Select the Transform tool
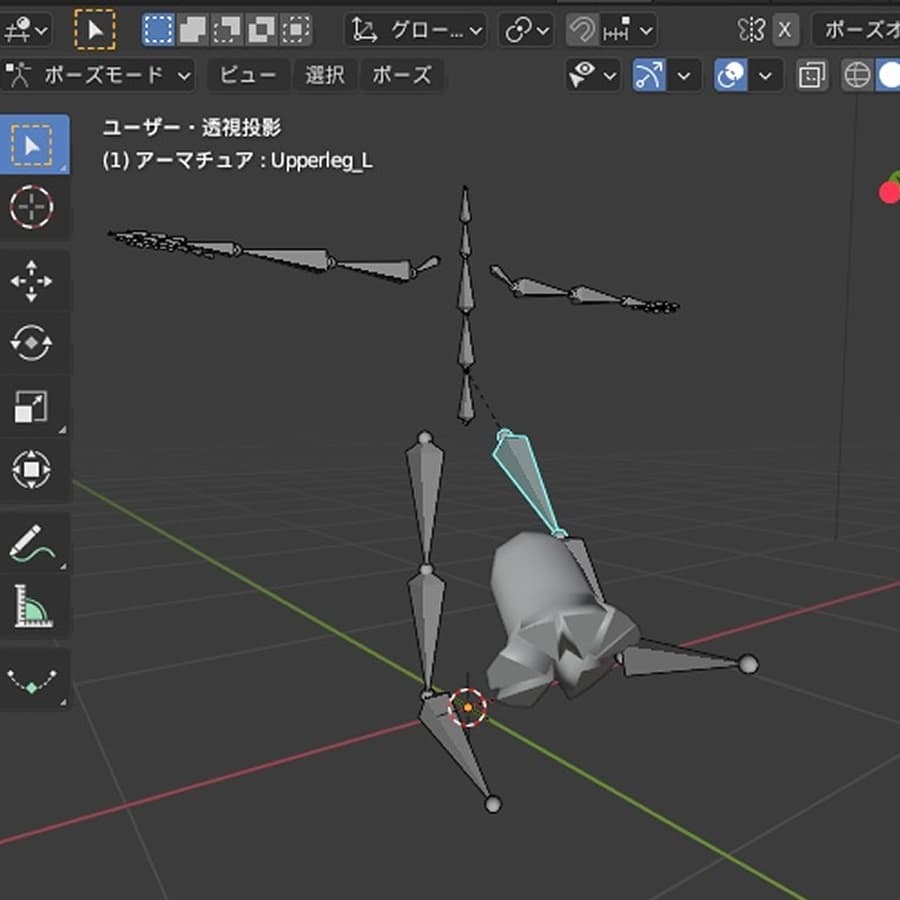 (x=32, y=469)
